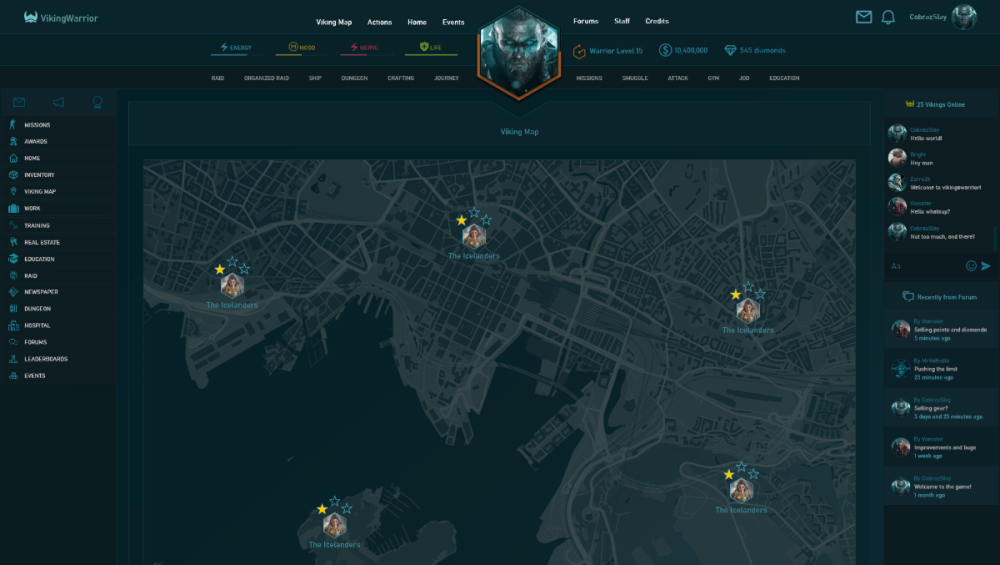Open the Actions menu in top navigation
The width and height of the screenshot is (1000, 565).
(379, 22)
